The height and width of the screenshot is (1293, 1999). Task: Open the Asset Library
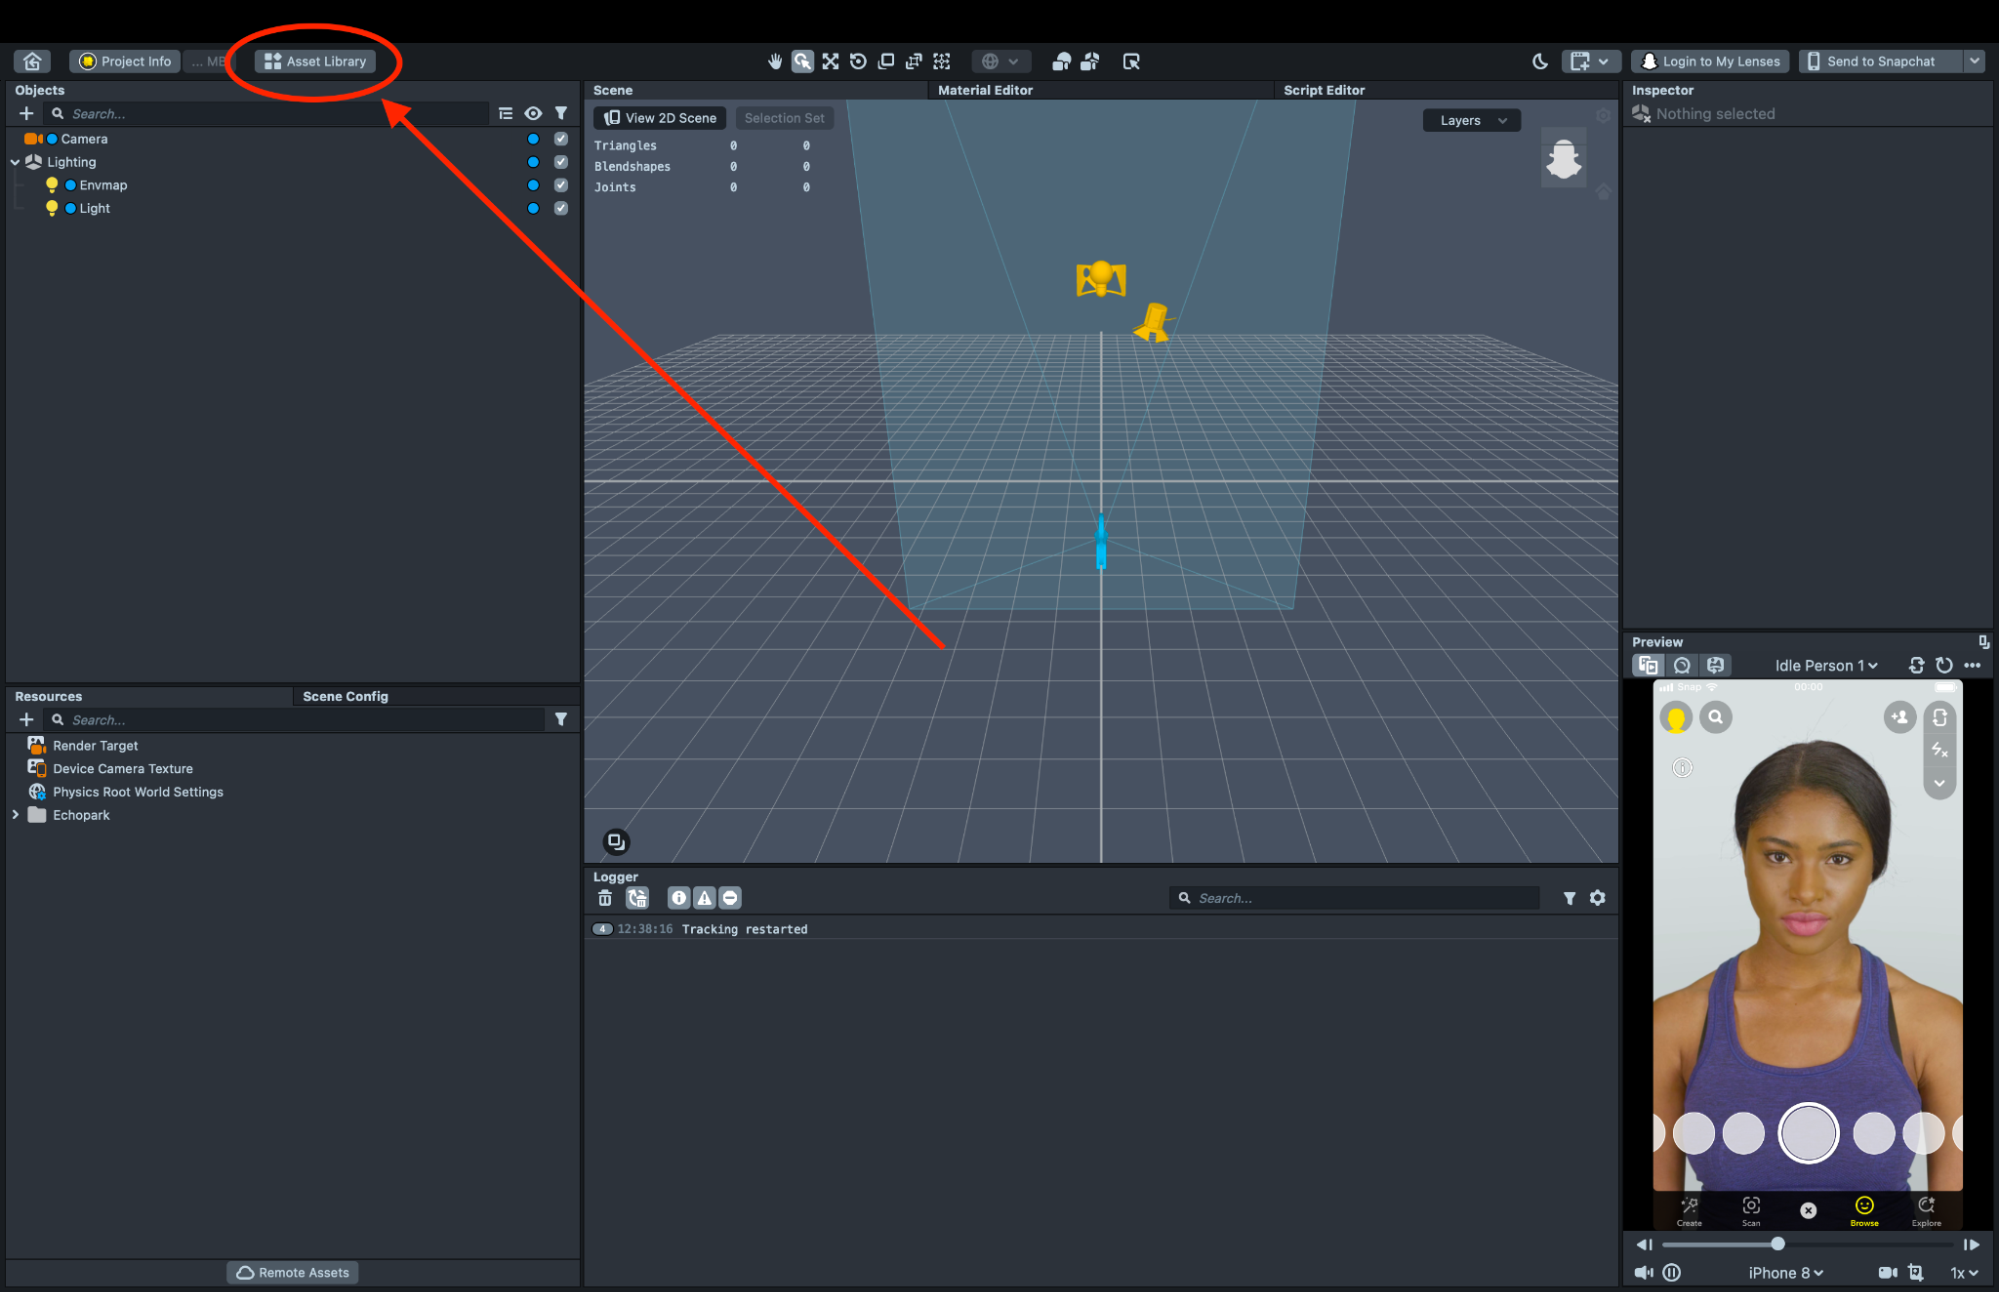(x=316, y=61)
